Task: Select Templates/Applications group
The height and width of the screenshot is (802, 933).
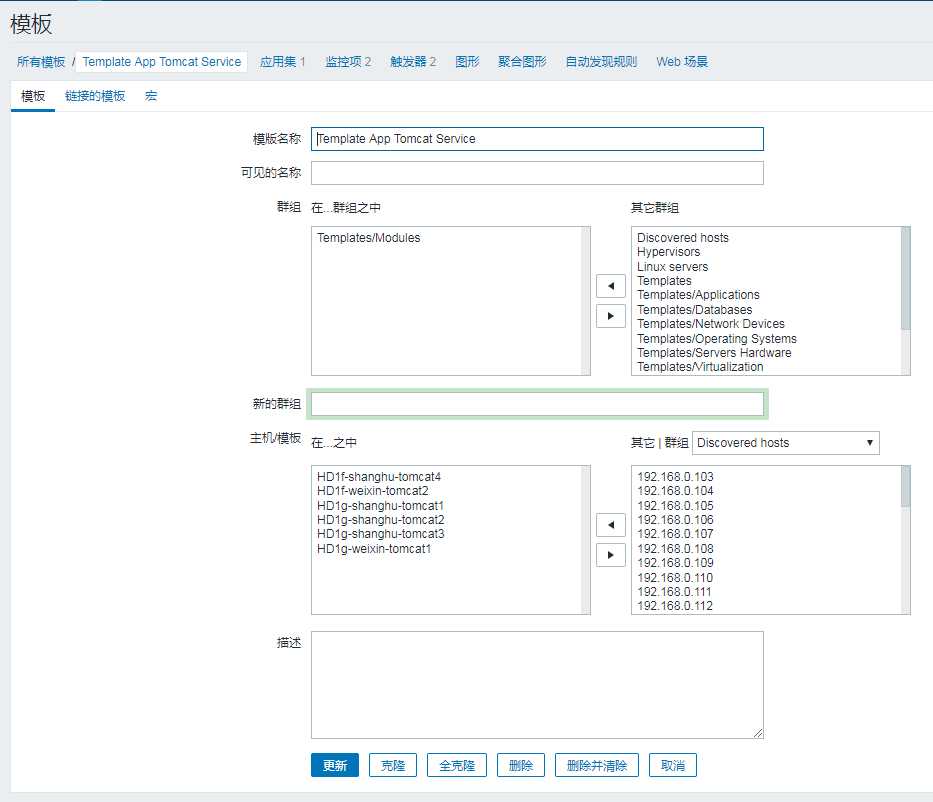Action: (x=698, y=295)
